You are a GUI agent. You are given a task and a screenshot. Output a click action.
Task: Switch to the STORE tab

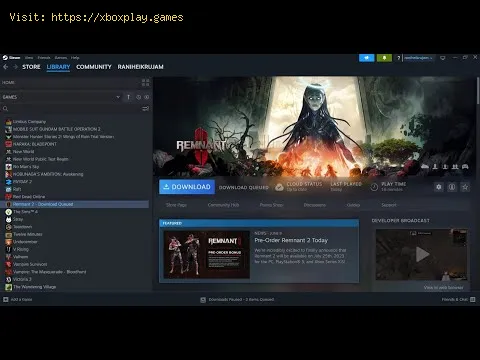pos(31,67)
